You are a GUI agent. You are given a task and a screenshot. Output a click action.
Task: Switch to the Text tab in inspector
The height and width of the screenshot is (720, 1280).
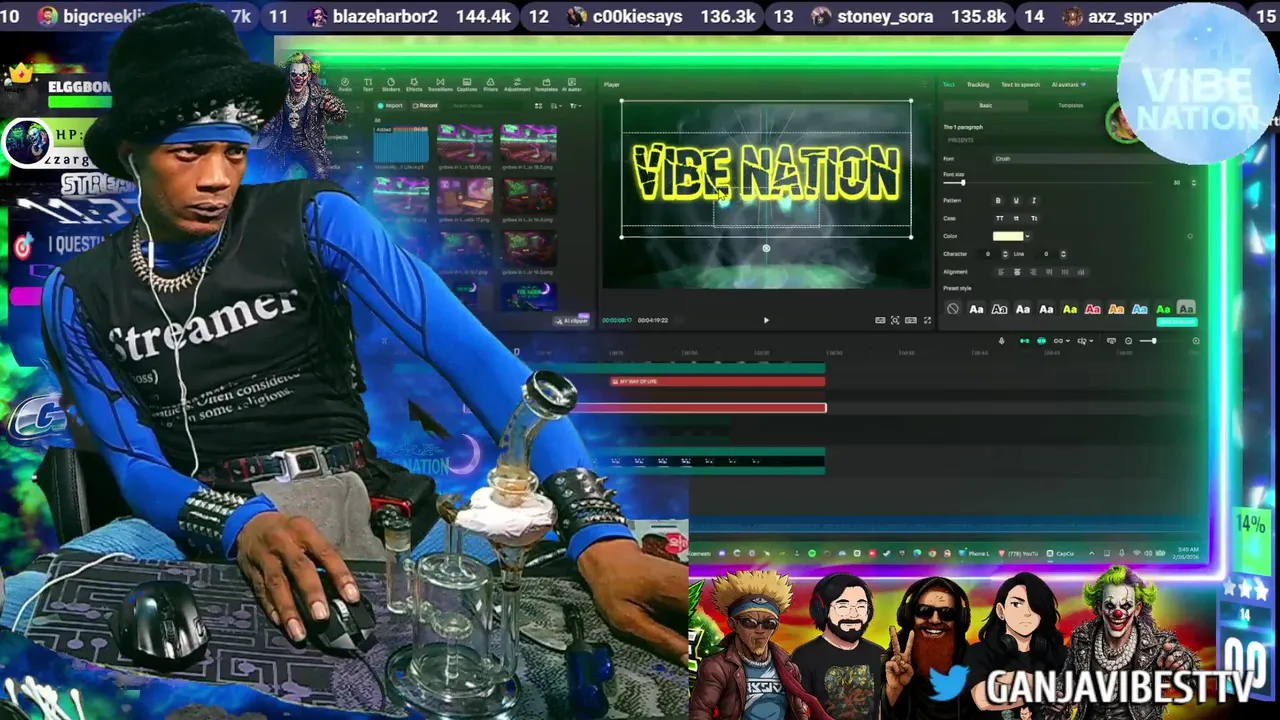[949, 84]
